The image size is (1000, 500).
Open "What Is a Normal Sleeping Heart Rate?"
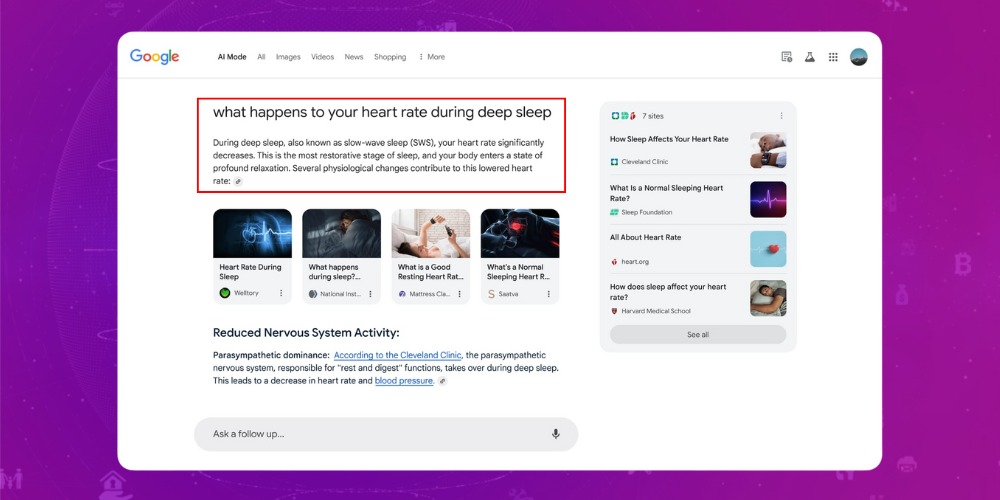coord(666,193)
